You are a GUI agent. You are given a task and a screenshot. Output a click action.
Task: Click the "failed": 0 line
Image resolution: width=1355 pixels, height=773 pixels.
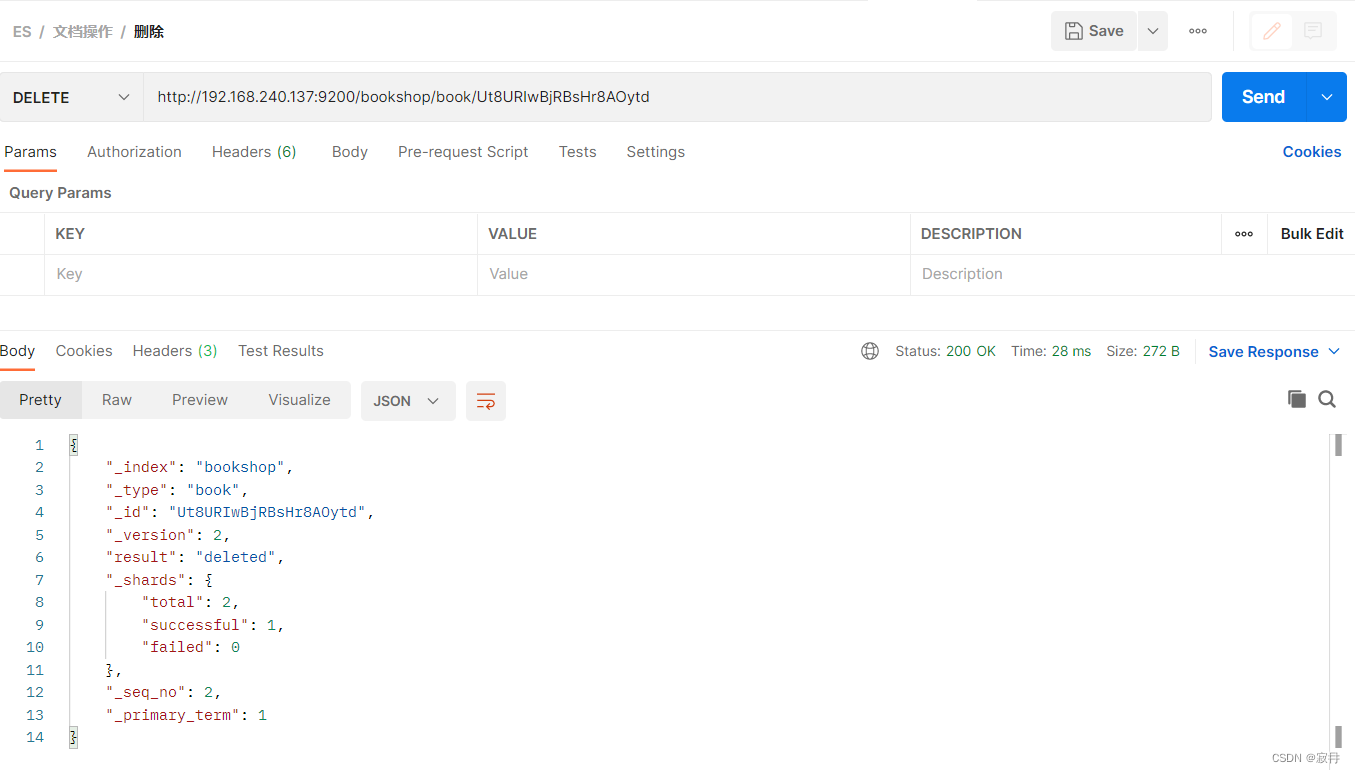(190, 647)
